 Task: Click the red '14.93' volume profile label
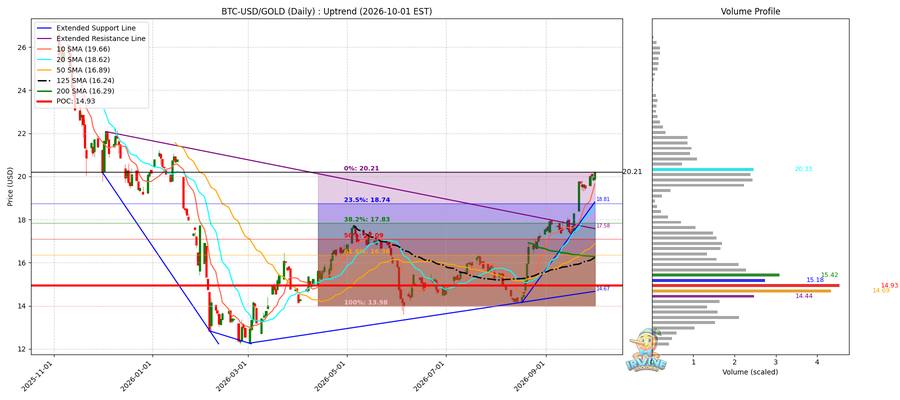point(889,285)
